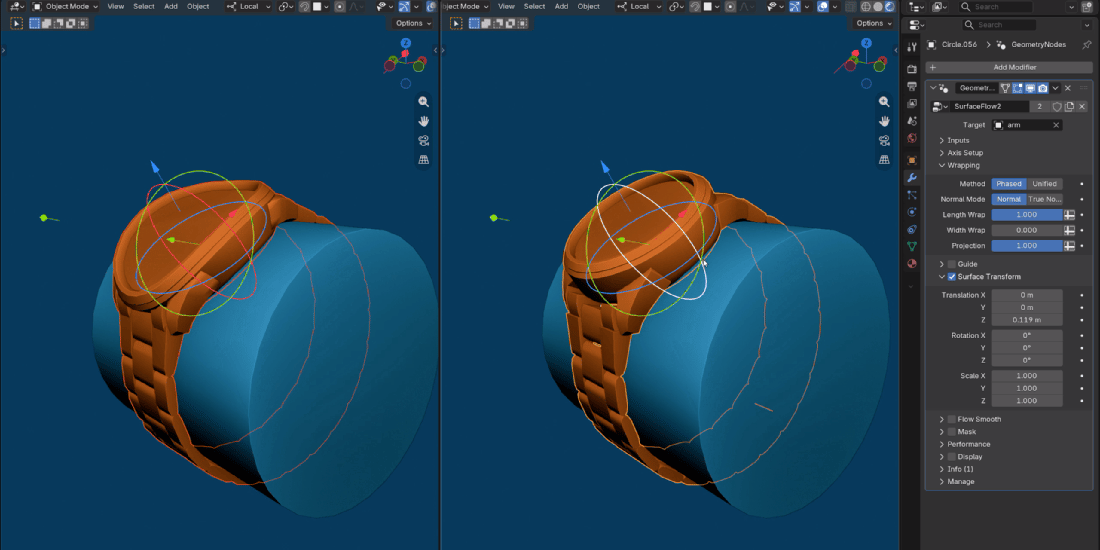Select True Normal mode option
This screenshot has width=1100, height=550.
point(1045,199)
